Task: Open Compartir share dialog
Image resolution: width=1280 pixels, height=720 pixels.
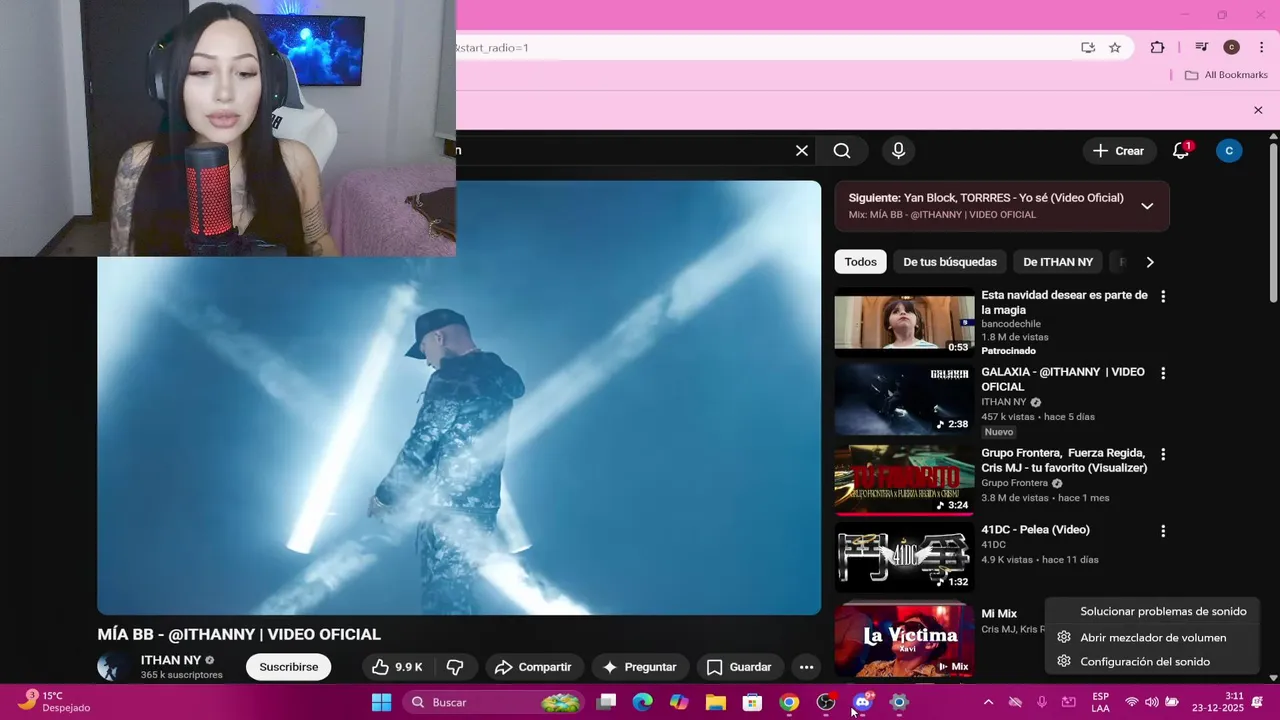Action: click(533, 667)
